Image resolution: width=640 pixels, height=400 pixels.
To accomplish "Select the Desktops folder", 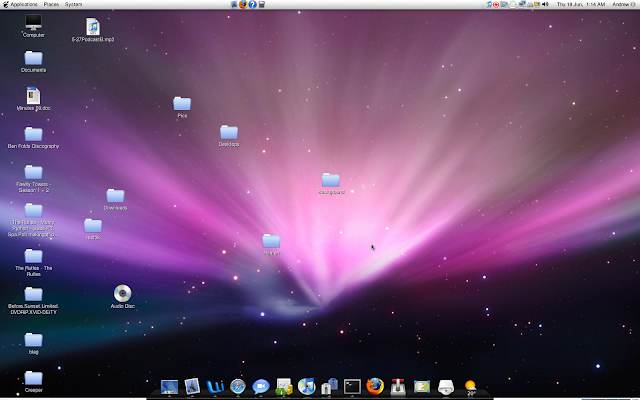I will coord(229,136).
